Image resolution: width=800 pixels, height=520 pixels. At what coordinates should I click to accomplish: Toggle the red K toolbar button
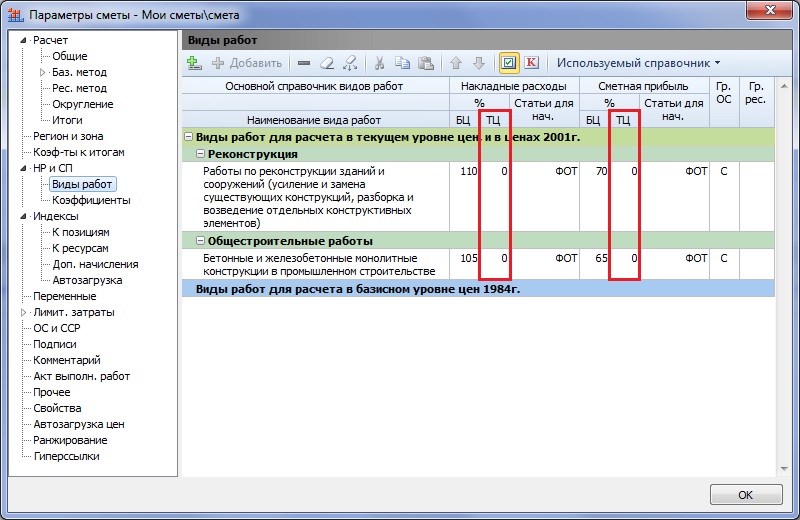[x=532, y=63]
